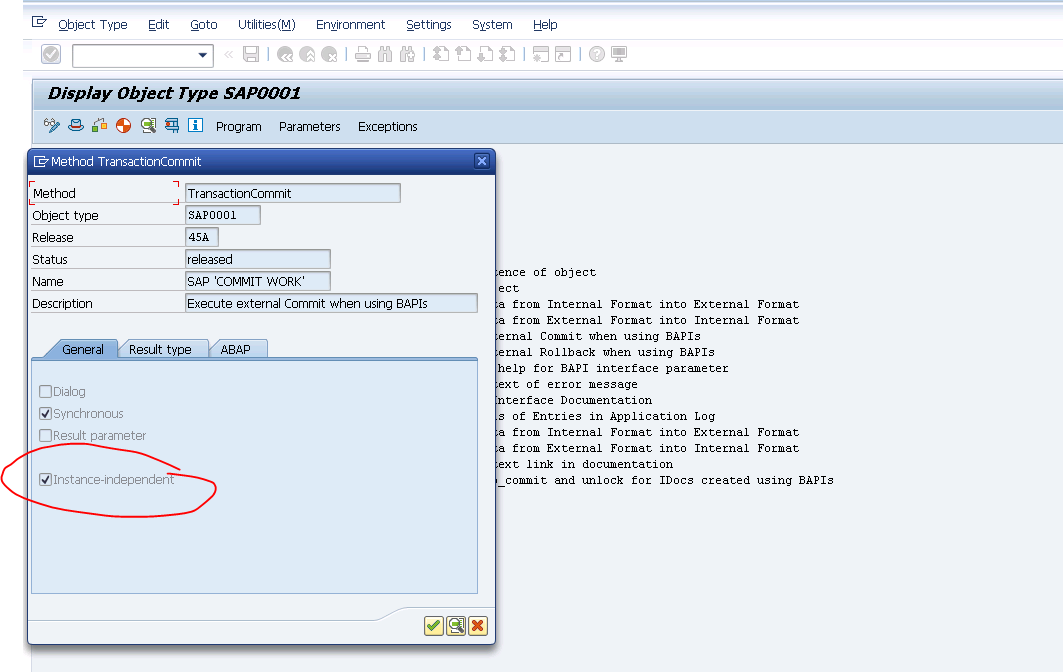Switch to the Result type tab
Image resolution: width=1063 pixels, height=672 pixels.
pos(163,349)
